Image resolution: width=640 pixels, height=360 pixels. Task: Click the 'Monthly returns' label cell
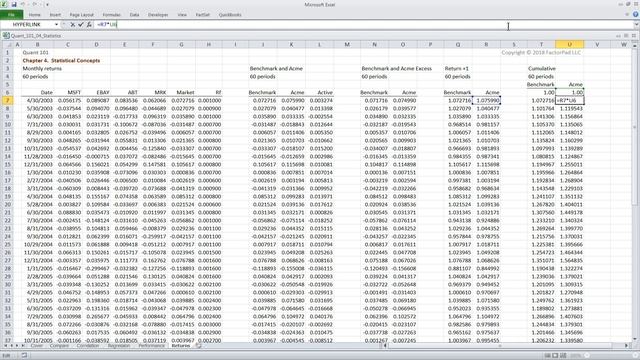pos(42,69)
